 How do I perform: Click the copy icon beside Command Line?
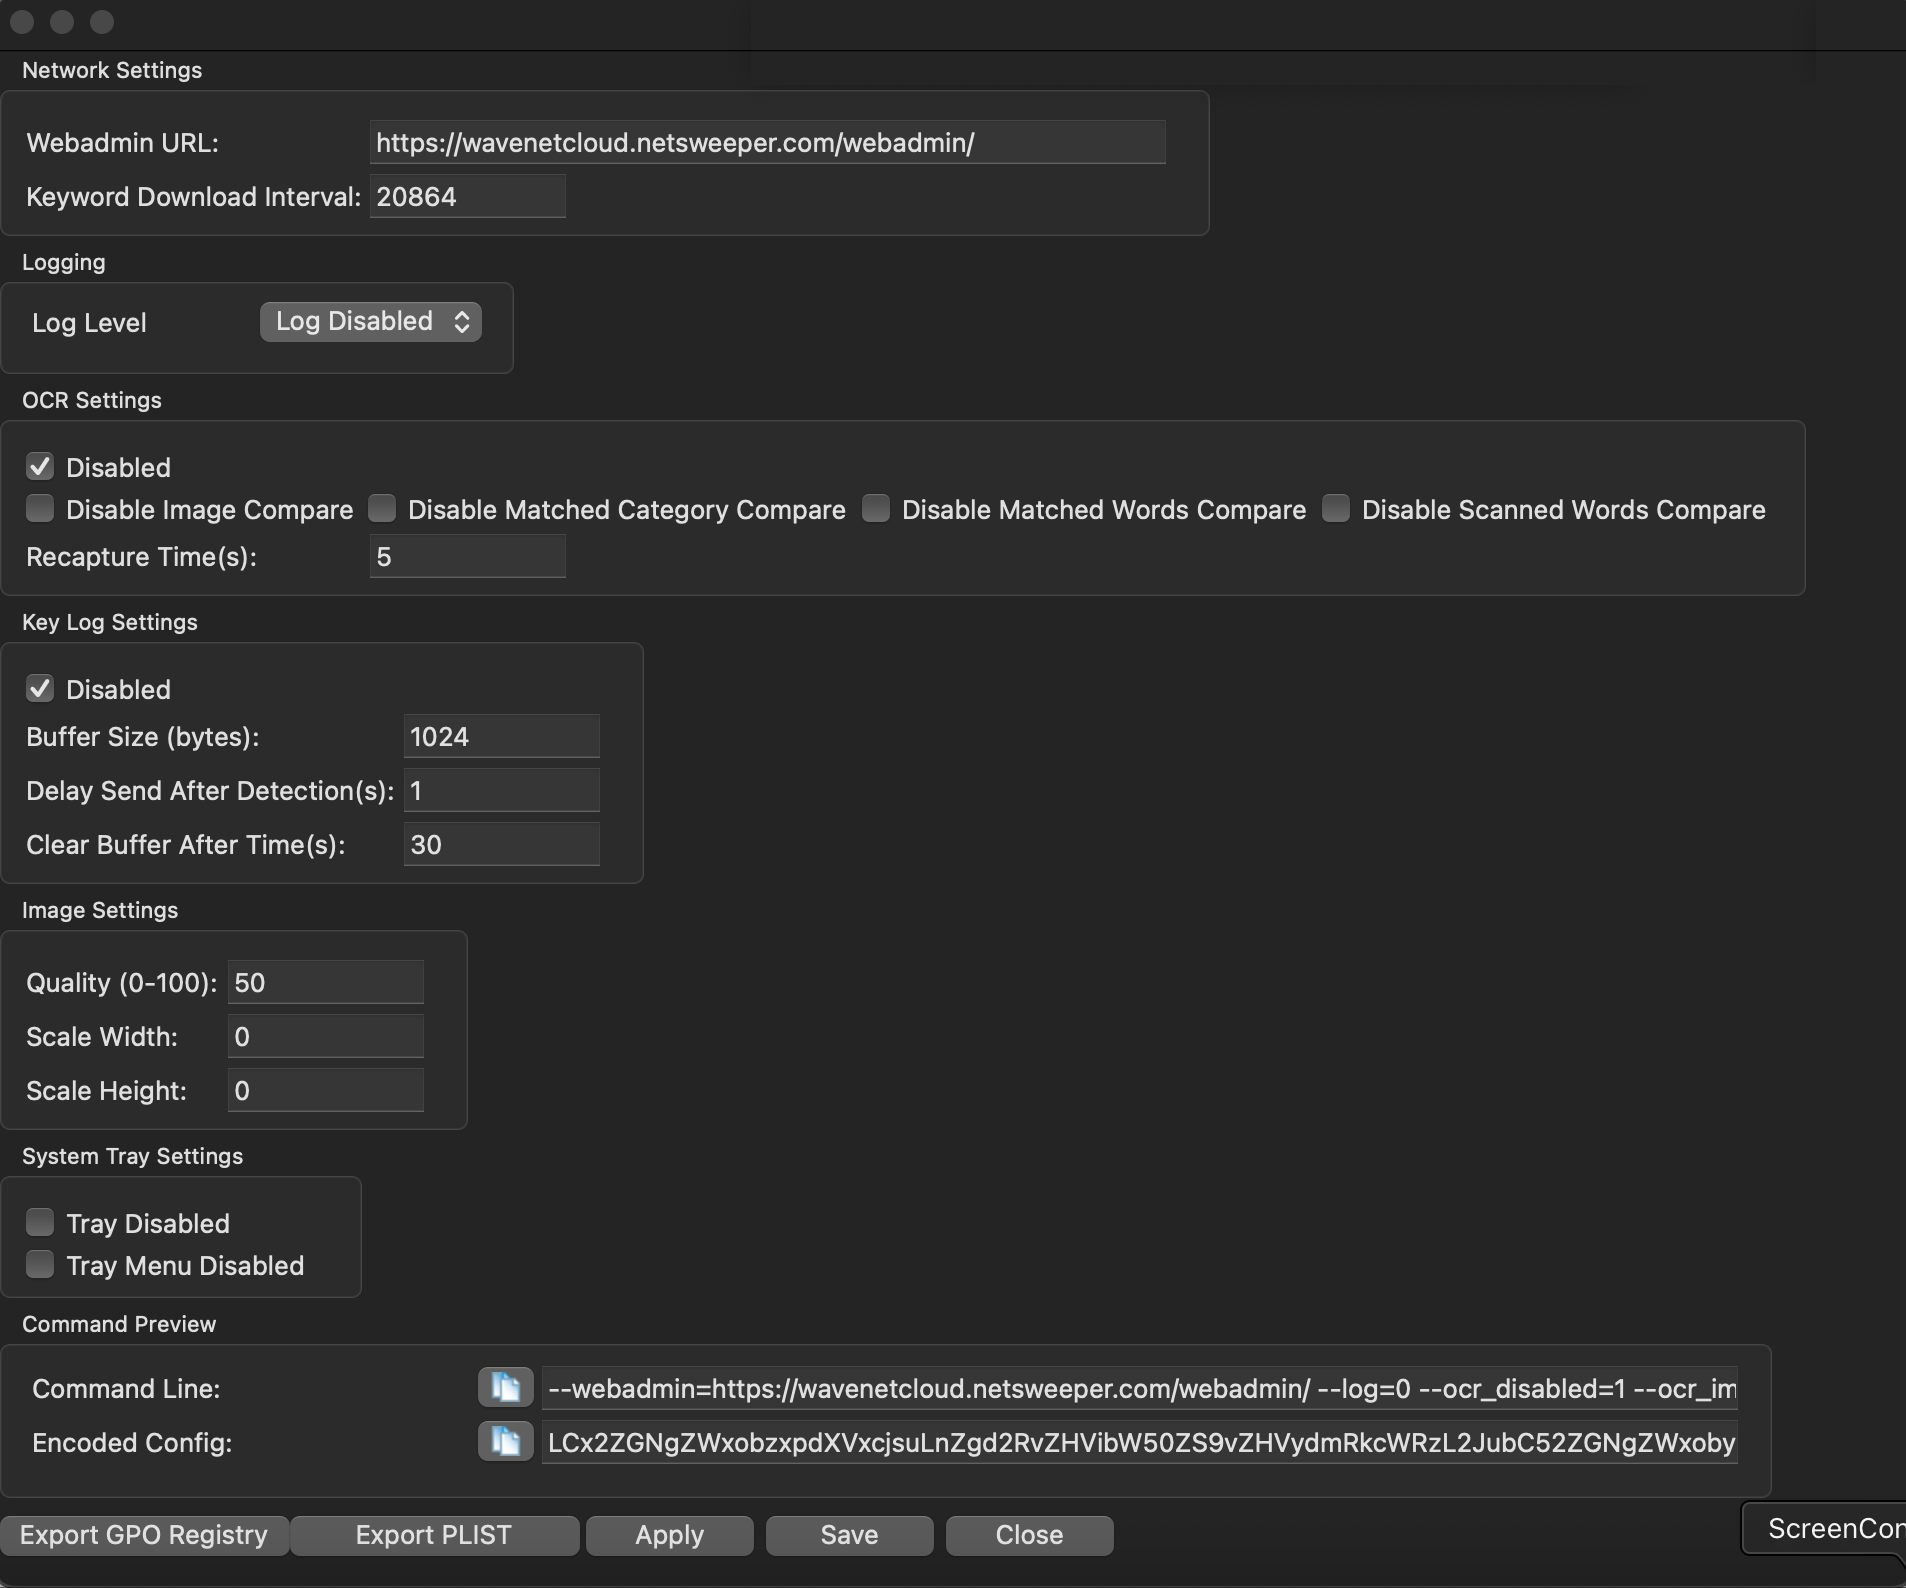(x=505, y=1388)
